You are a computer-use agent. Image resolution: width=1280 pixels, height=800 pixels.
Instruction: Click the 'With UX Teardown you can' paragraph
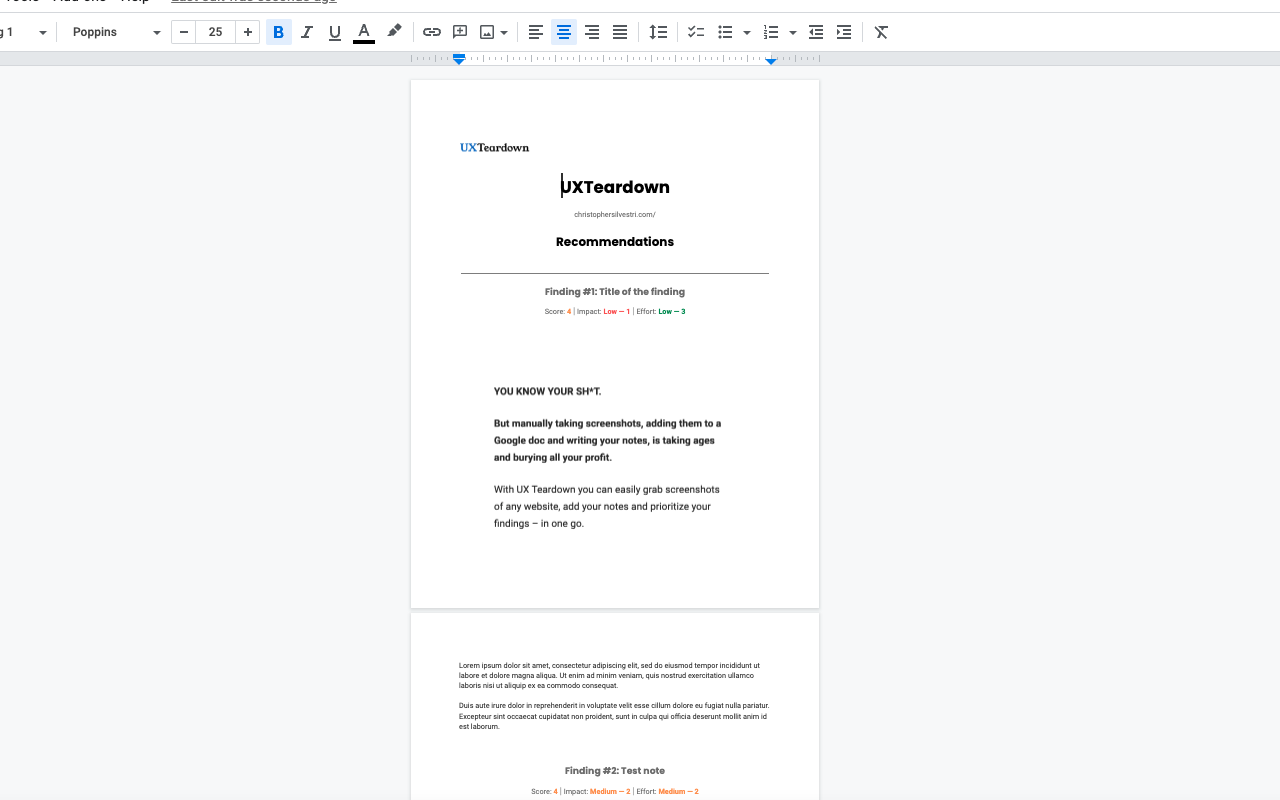tap(606, 506)
